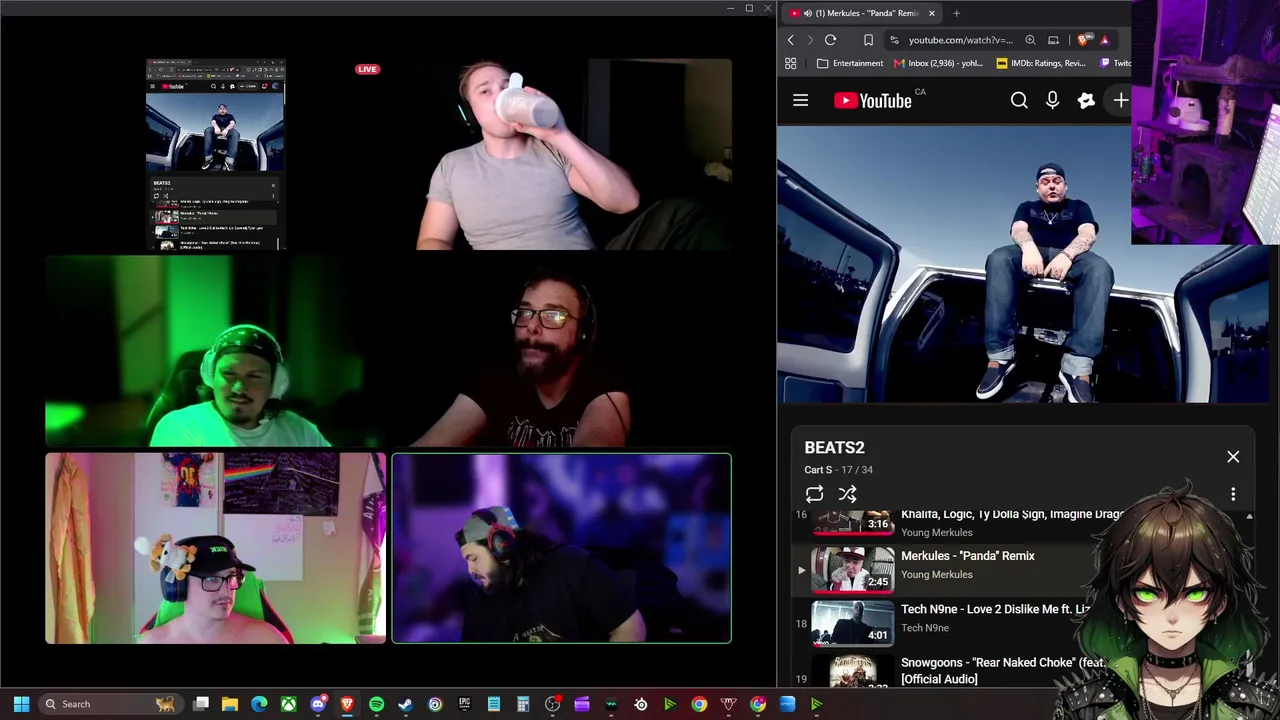This screenshot has height=720, width=1280.
Task: Toggle shuffle for the BEATS2 playlist
Action: pyautogui.click(x=847, y=494)
